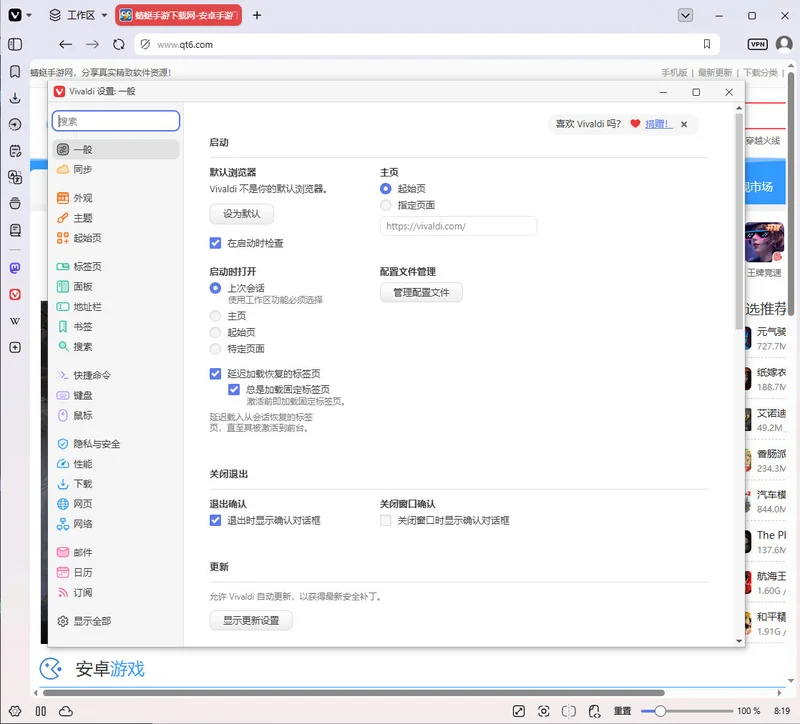Adjust the page zoom slider handle

(x=660, y=711)
